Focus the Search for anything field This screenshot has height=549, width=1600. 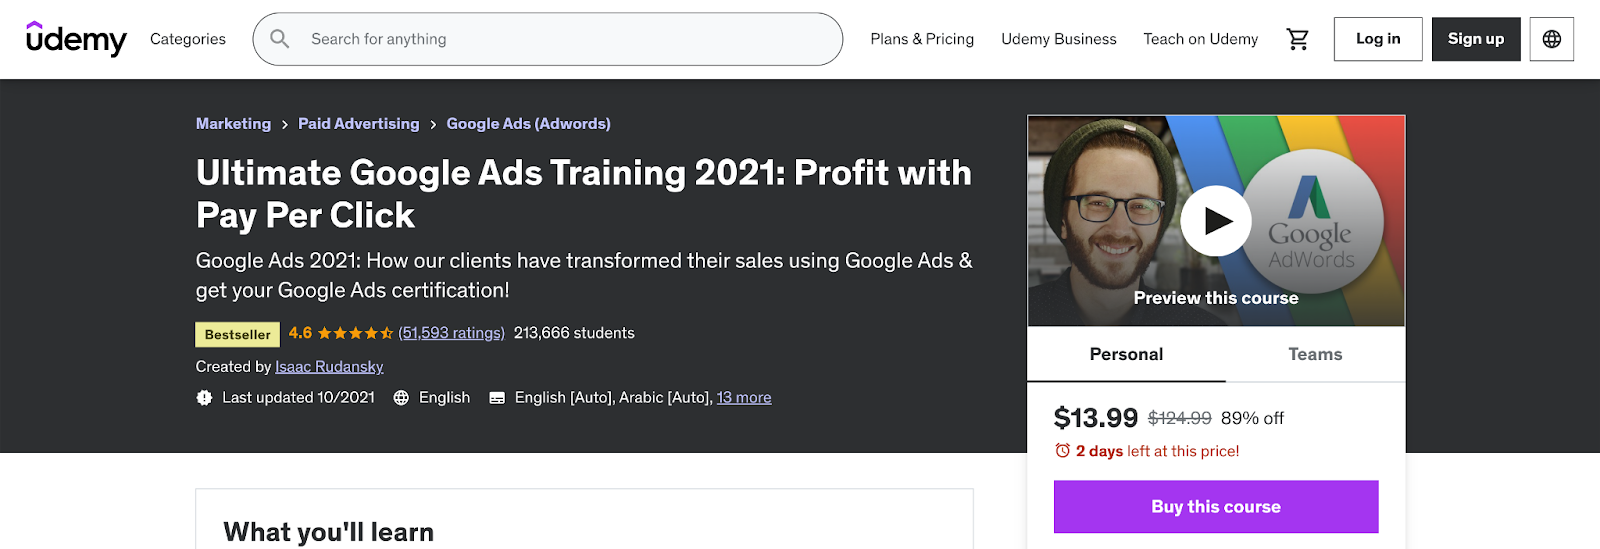(548, 39)
